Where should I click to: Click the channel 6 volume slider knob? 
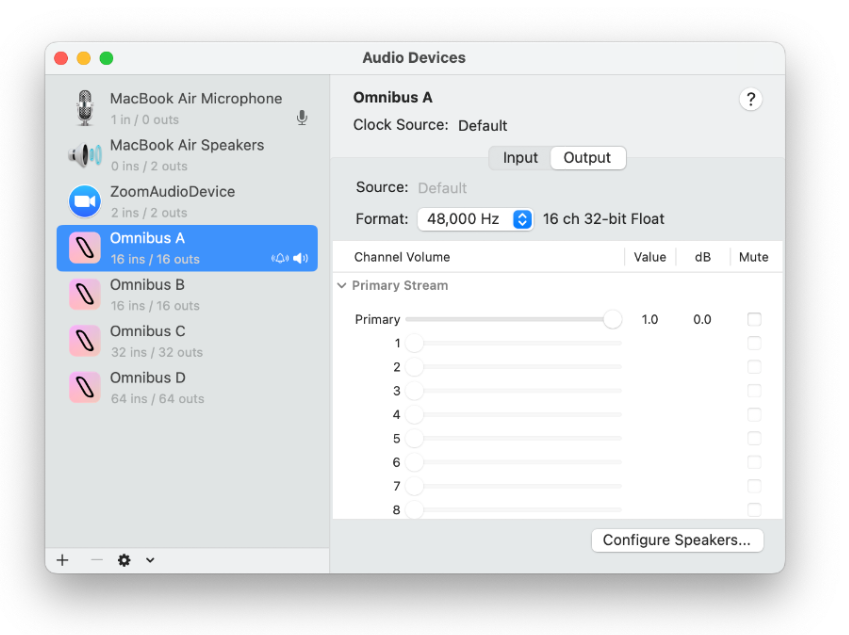414,462
